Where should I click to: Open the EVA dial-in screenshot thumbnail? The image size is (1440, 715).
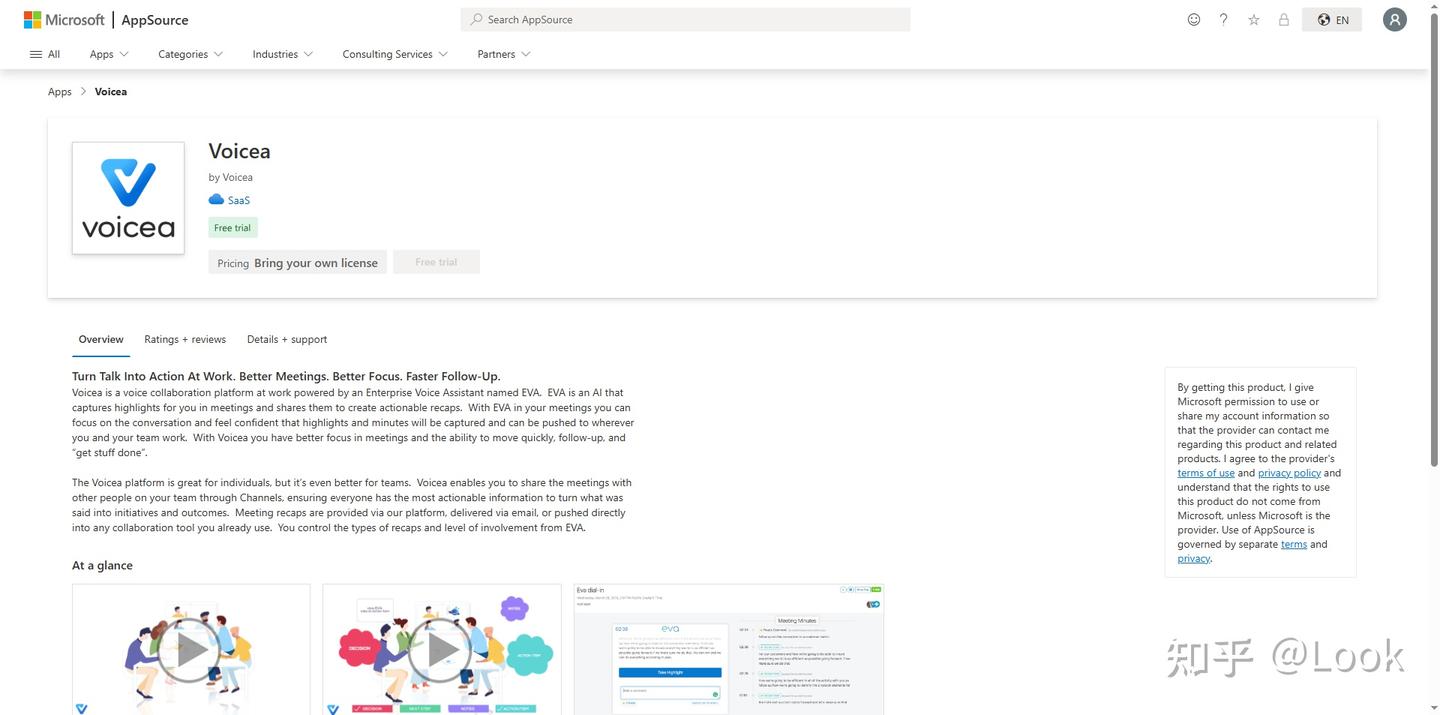coord(729,649)
